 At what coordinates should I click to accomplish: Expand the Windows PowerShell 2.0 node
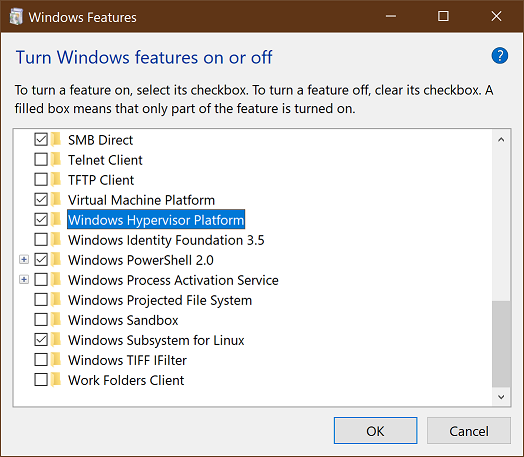tap(24, 260)
